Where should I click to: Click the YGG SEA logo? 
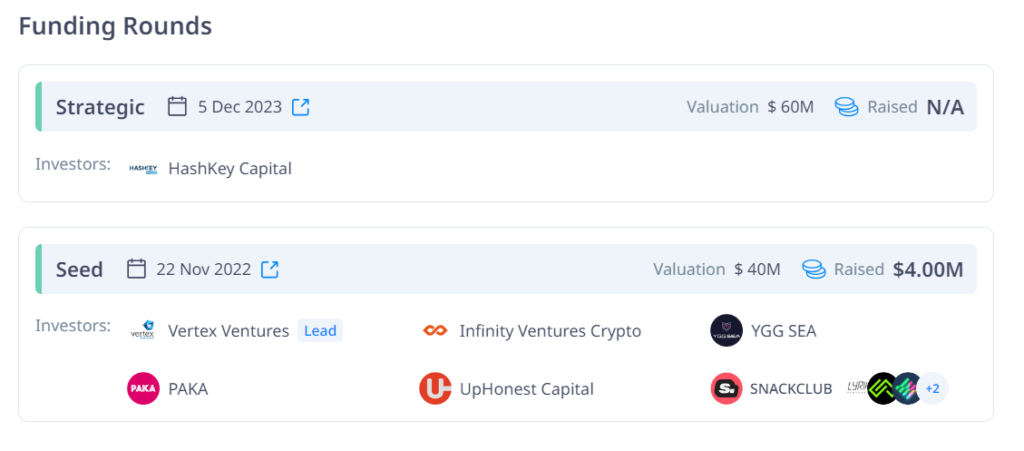[726, 331]
